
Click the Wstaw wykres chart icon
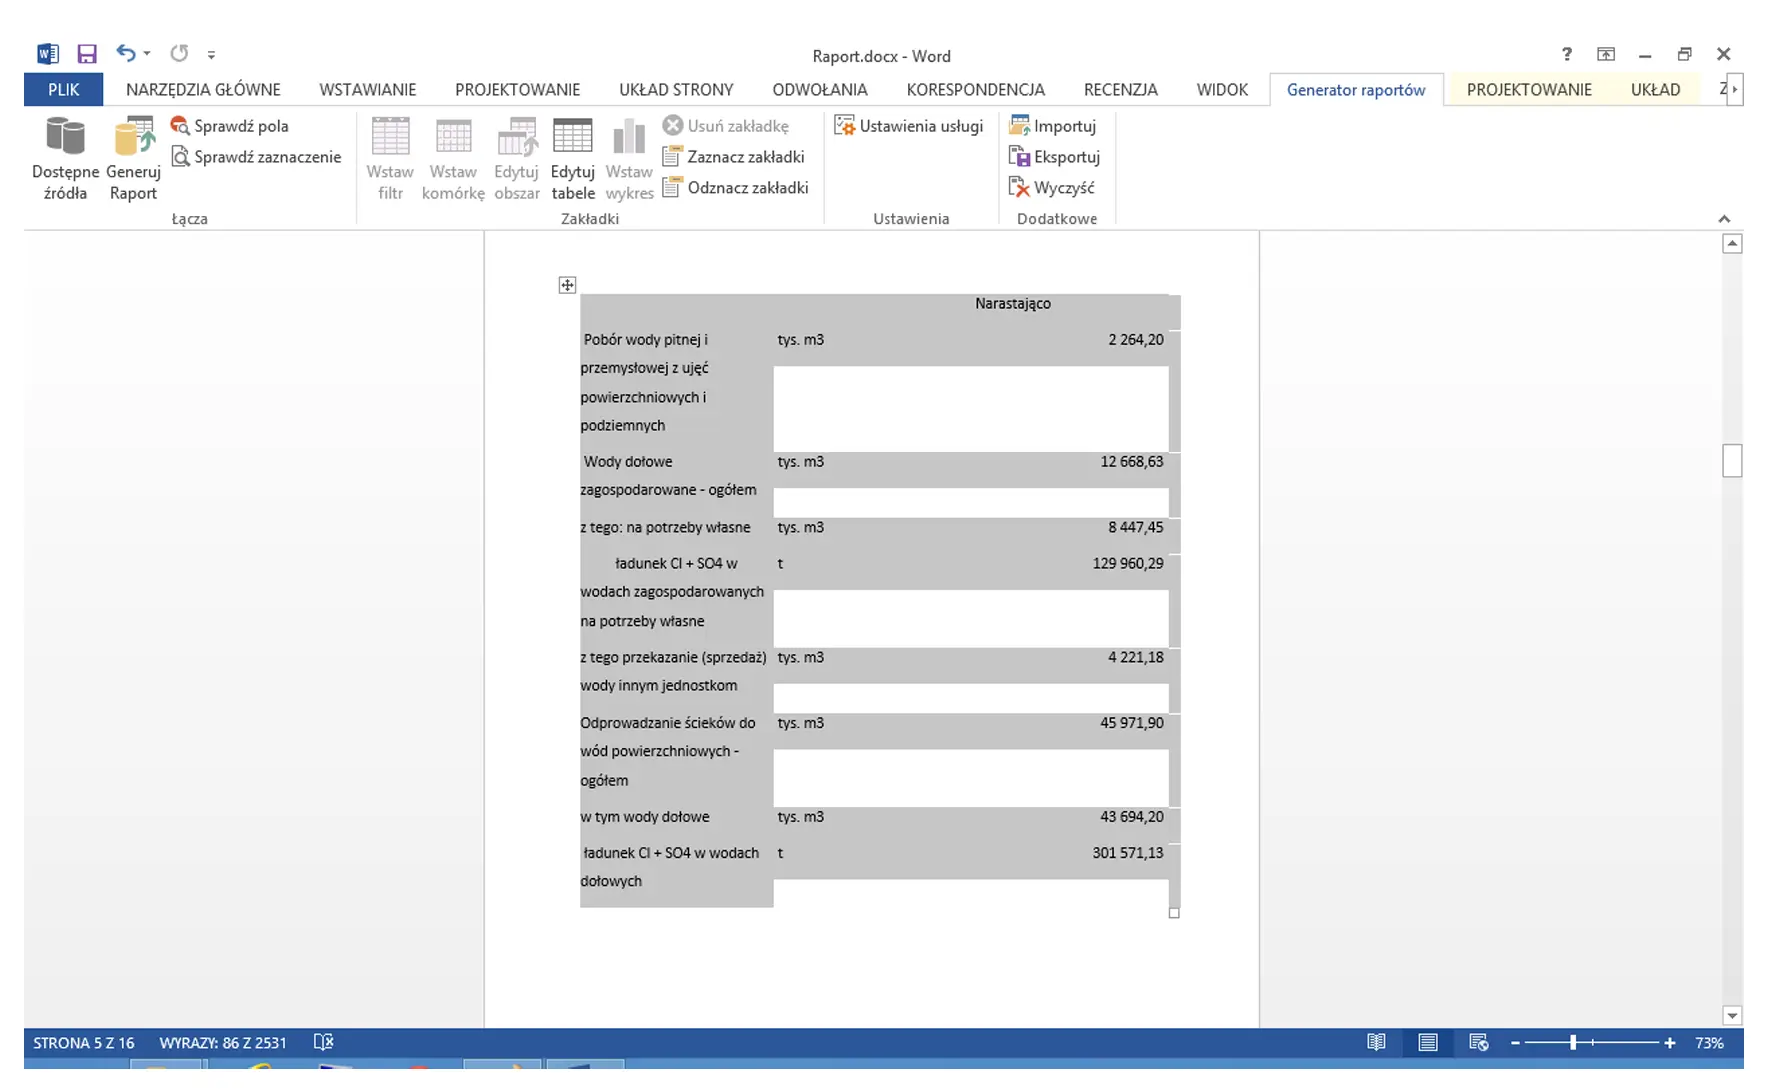click(x=629, y=159)
